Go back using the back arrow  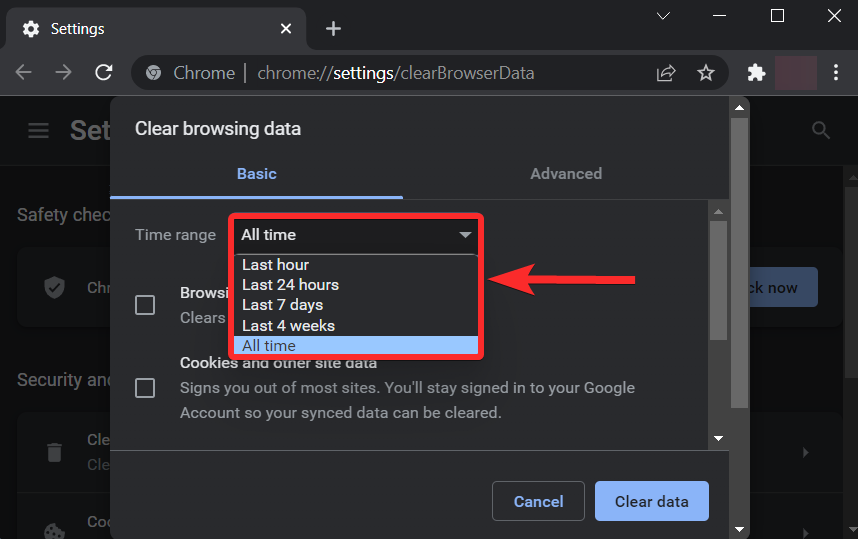pos(24,73)
